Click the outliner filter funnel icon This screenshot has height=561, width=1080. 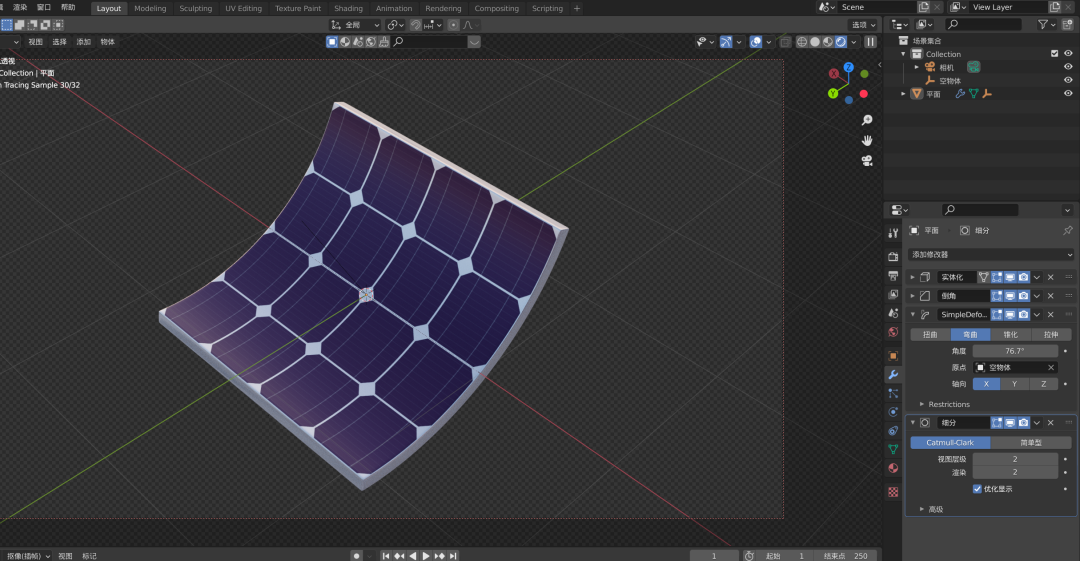pos(1043,24)
